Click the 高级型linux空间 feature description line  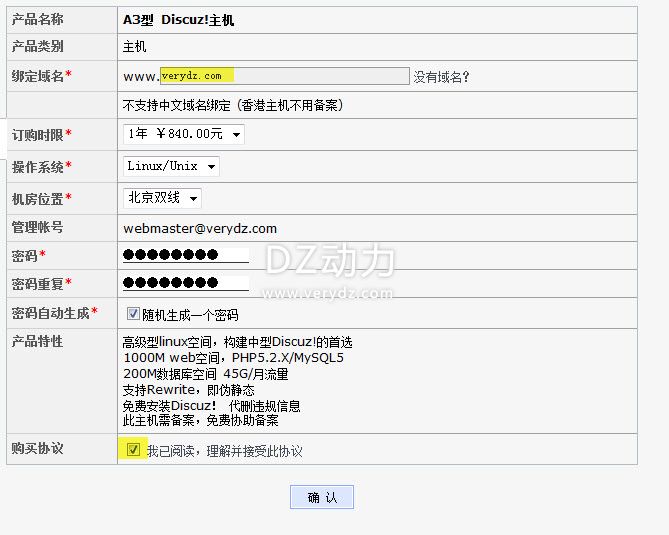coord(237,342)
